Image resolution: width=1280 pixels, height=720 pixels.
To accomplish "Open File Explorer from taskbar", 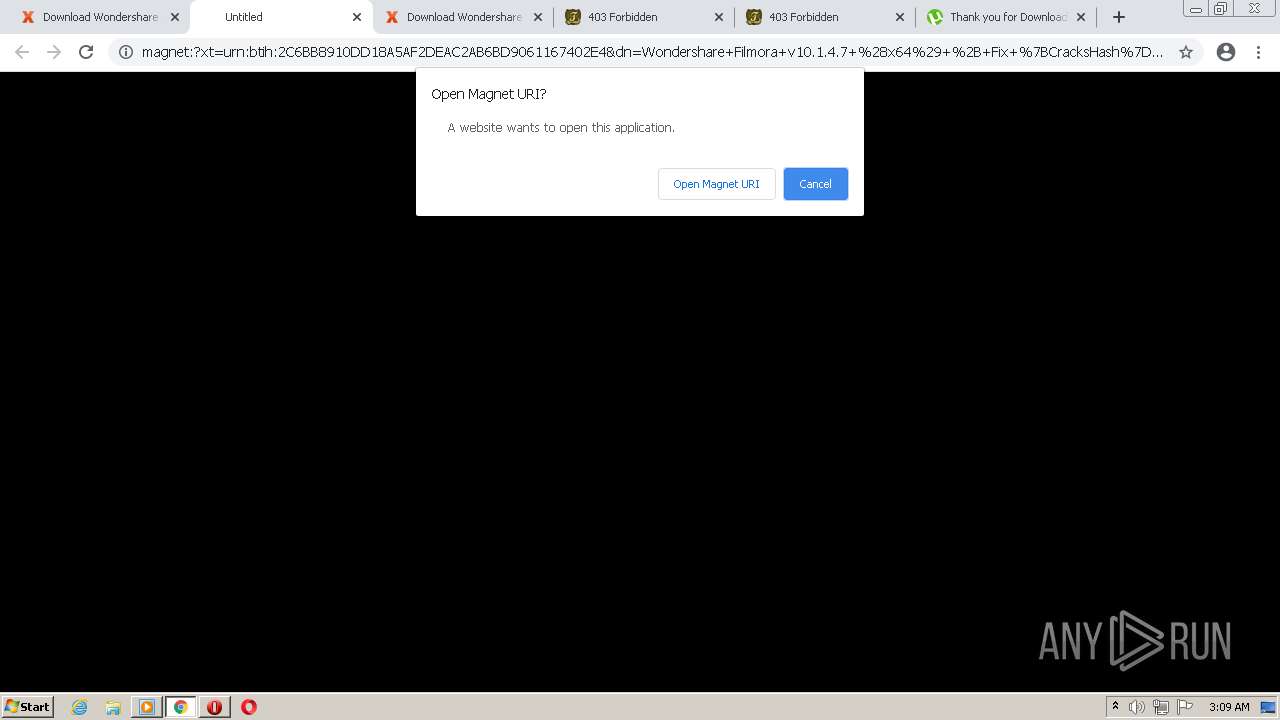I will (113, 707).
